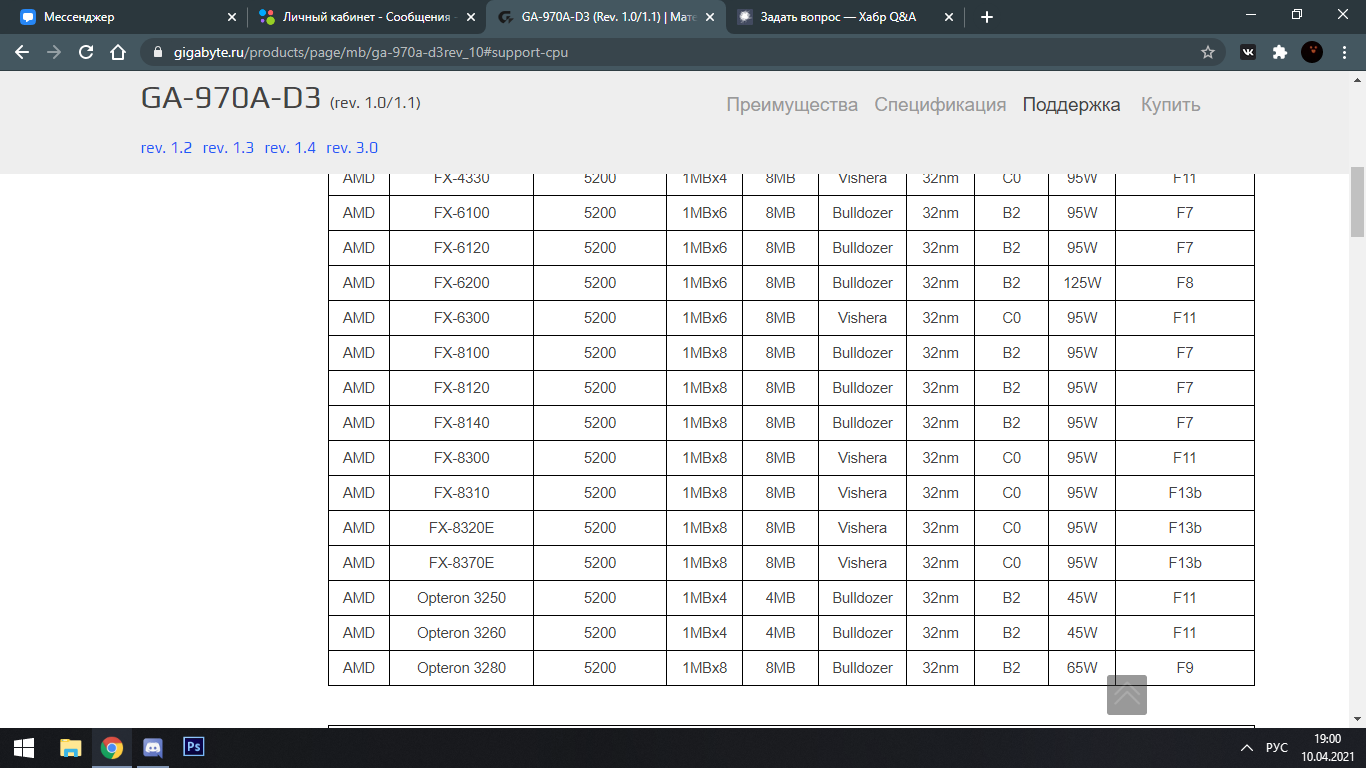
Task: Click the F8 BIOS version cell
Action: (x=1185, y=283)
